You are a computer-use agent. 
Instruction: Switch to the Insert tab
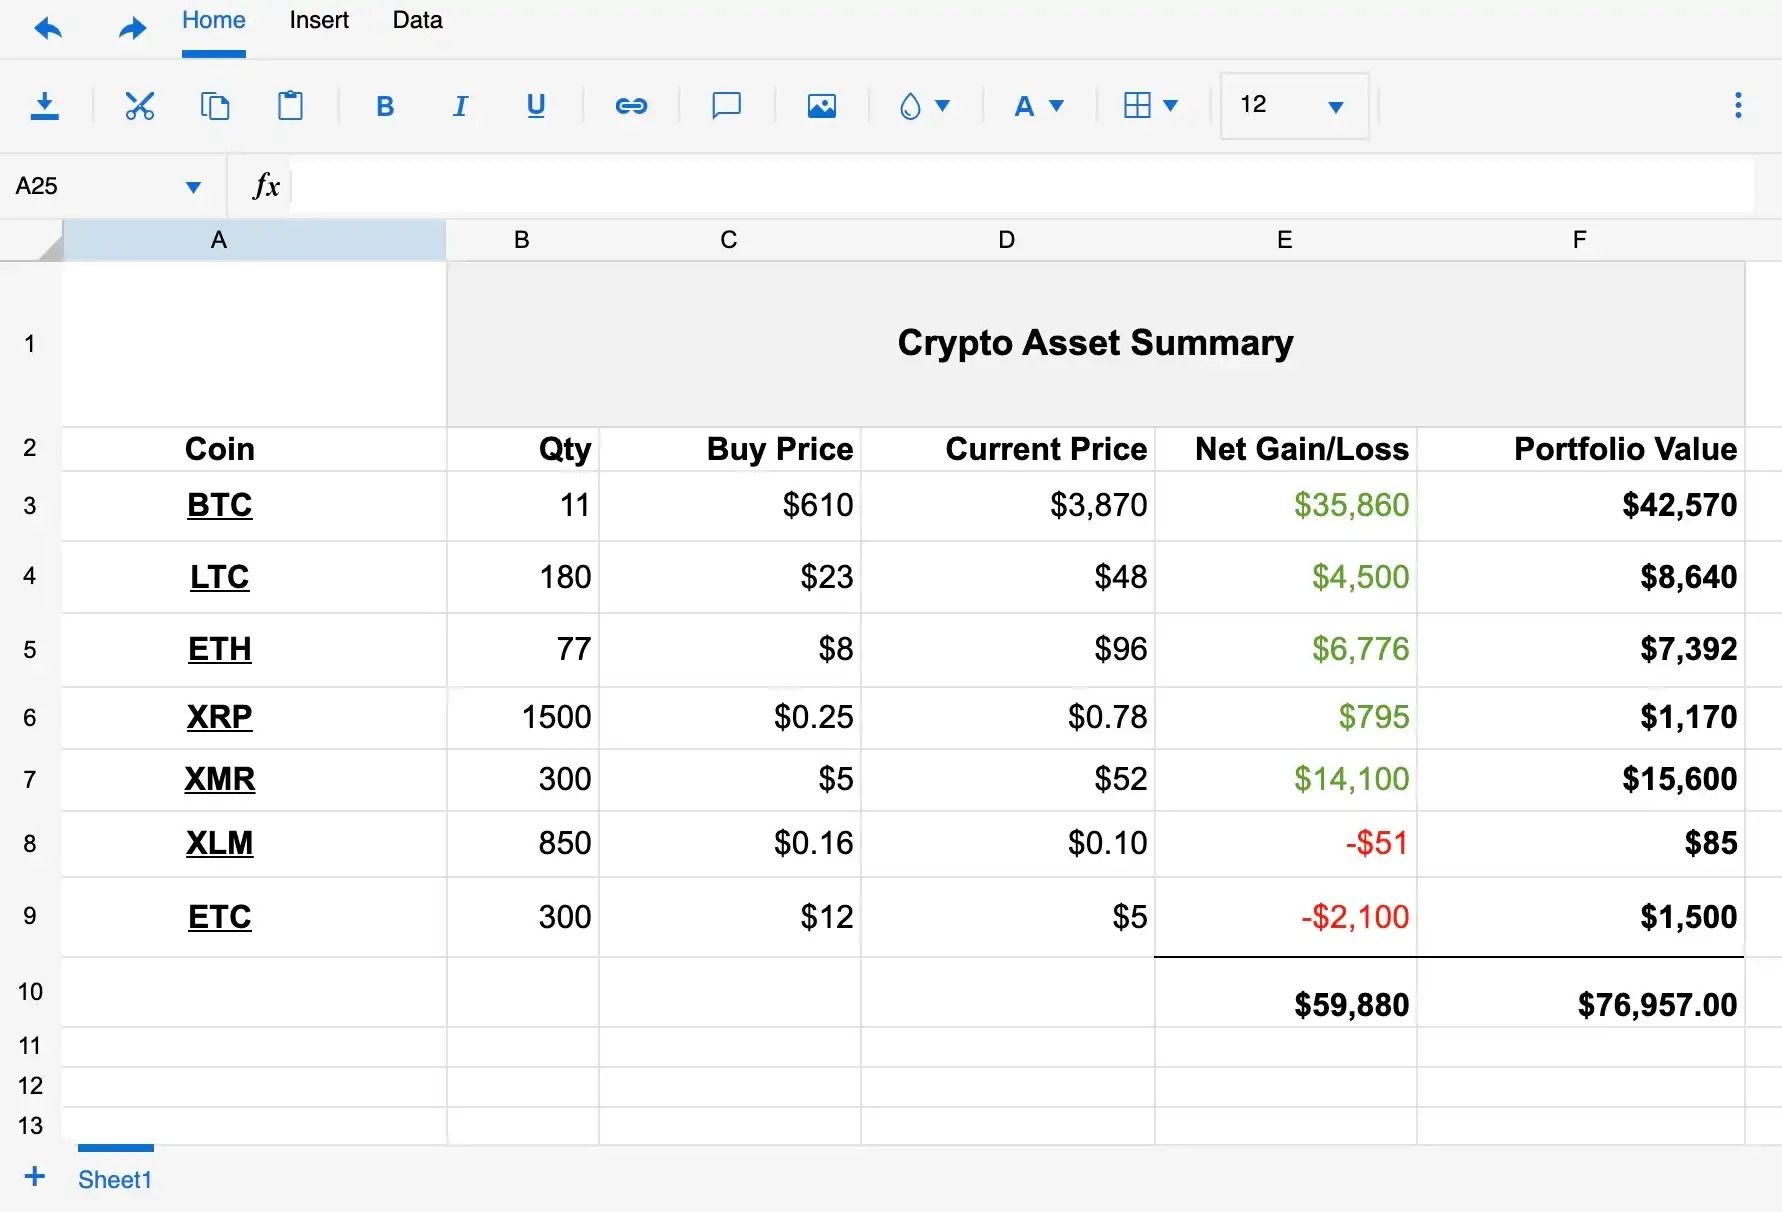click(318, 19)
